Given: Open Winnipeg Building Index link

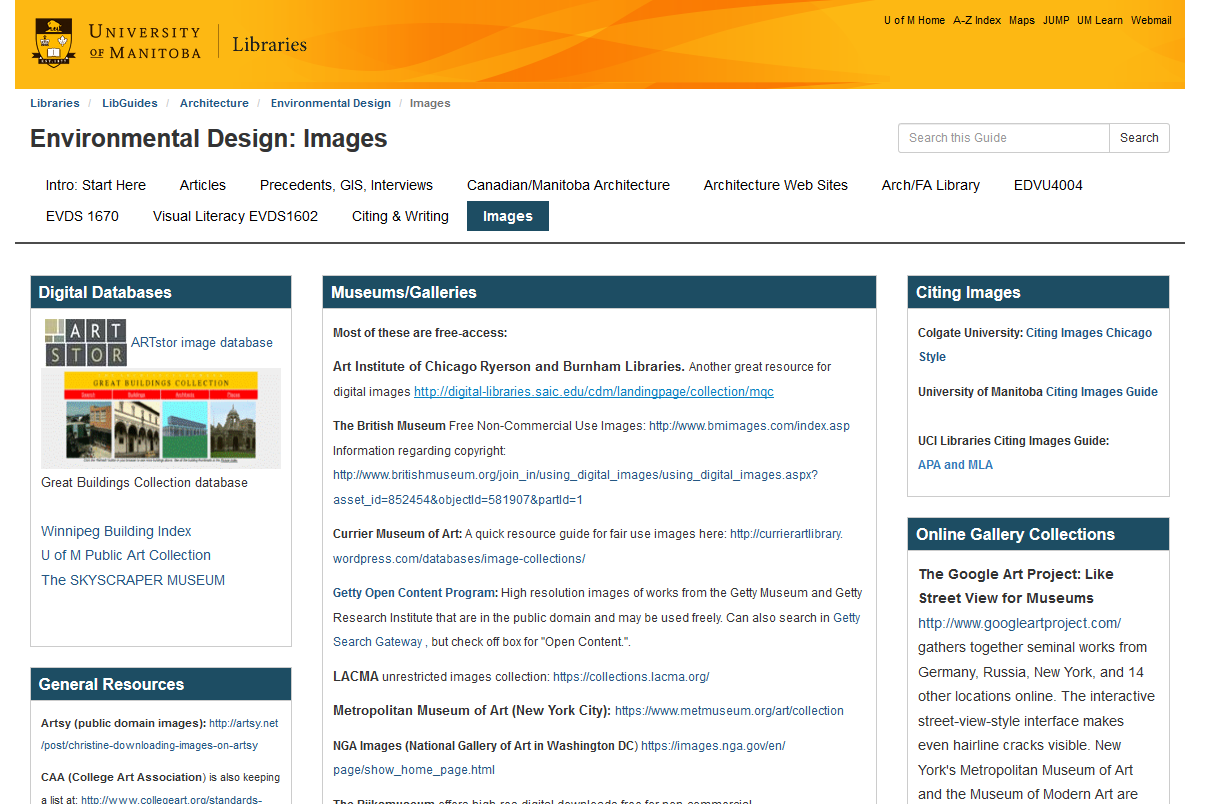Looking at the screenshot, I should pos(116,531).
